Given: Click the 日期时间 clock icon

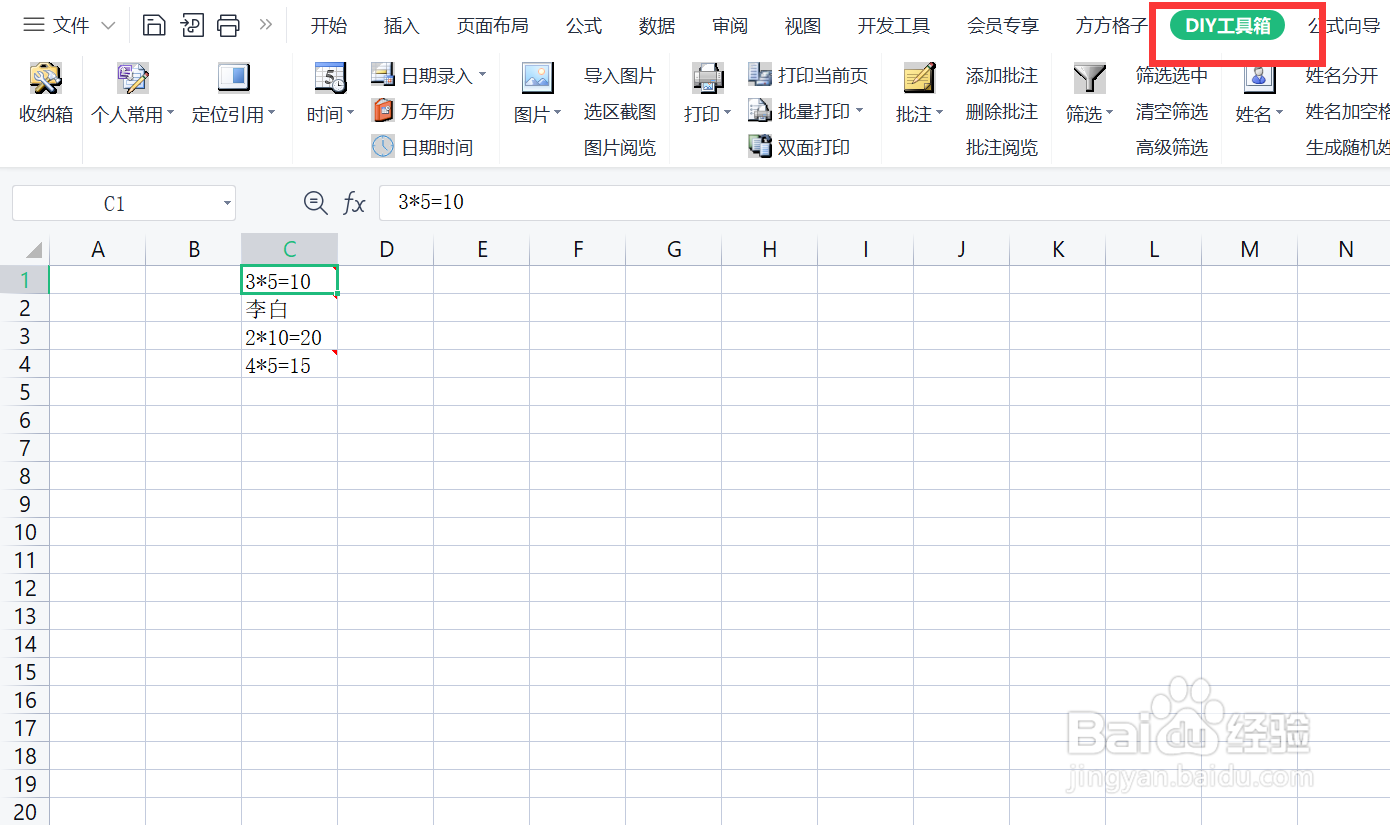Looking at the screenshot, I should pyautogui.click(x=383, y=146).
